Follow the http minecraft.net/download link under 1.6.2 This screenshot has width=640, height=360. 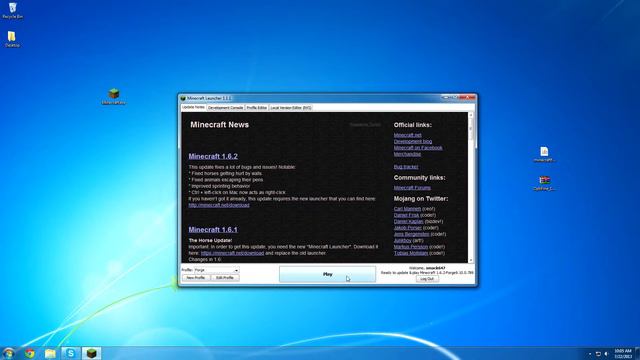click(219, 205)
